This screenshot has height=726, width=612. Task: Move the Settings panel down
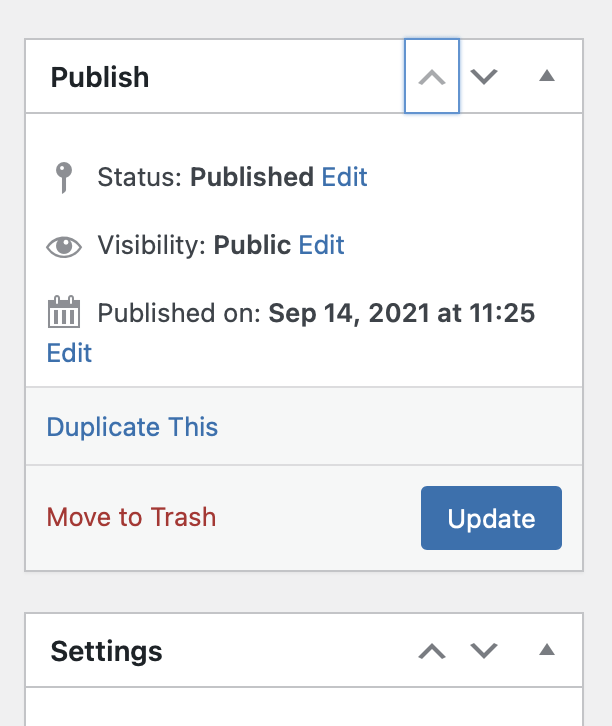pos(484,651)
